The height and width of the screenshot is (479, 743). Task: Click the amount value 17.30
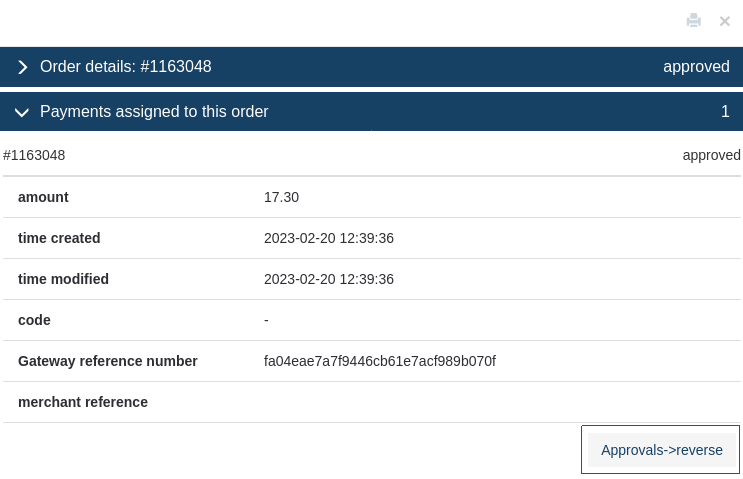(281, 197)
